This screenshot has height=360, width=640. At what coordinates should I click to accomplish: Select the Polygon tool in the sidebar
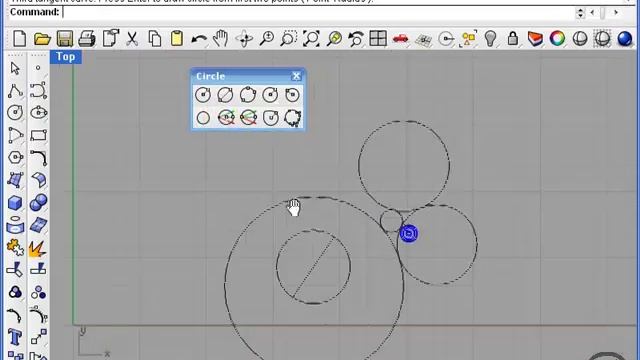15,158
